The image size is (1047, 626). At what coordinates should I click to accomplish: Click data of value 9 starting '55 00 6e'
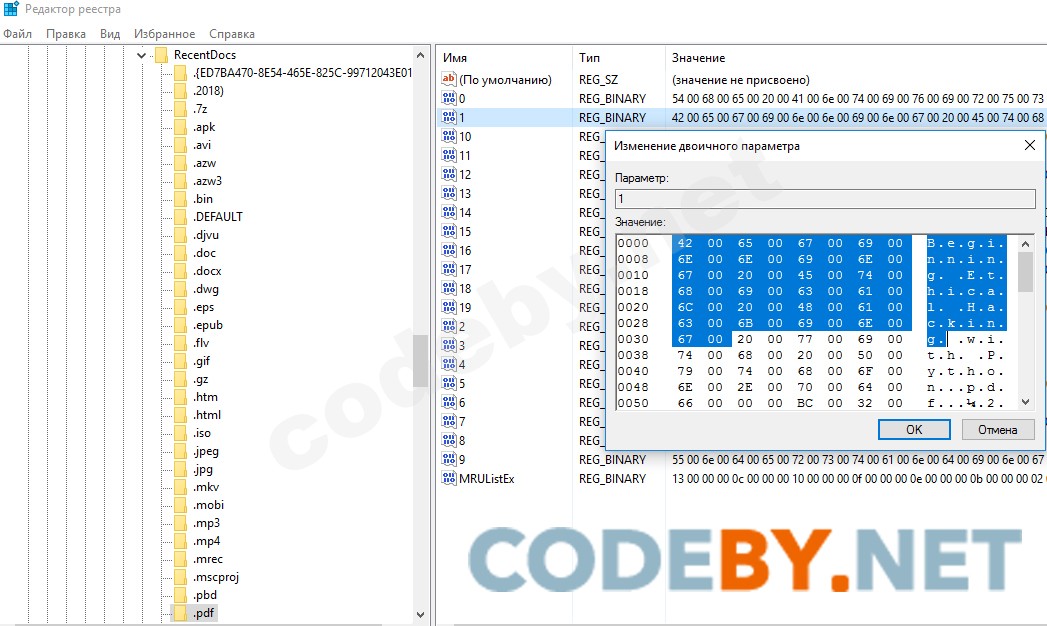pyautogui.click(x=858, y=460)
